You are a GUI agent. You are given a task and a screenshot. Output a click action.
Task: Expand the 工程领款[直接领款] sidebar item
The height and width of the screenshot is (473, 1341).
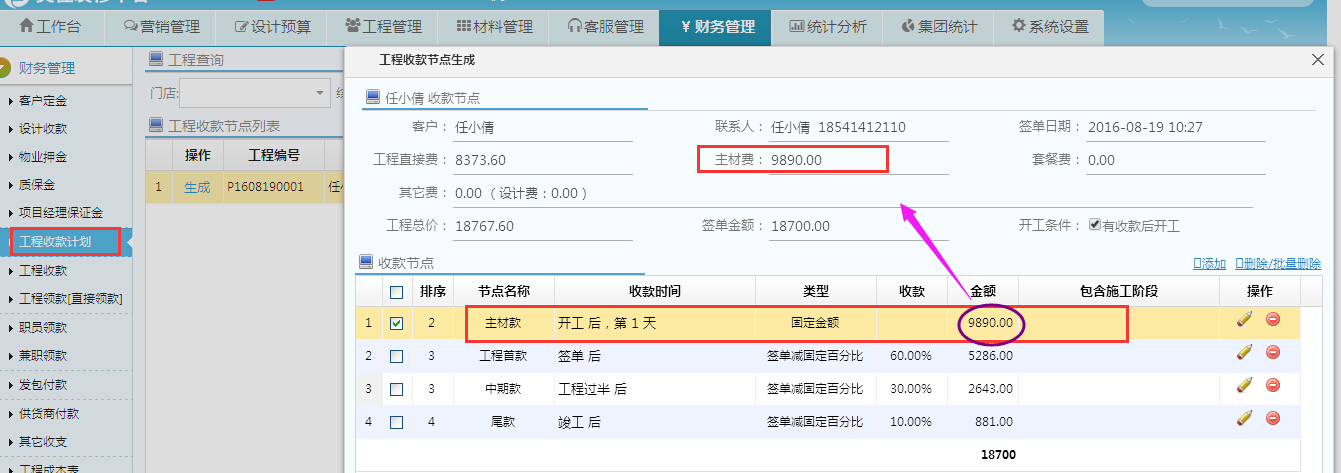click(x=70, y=299)
